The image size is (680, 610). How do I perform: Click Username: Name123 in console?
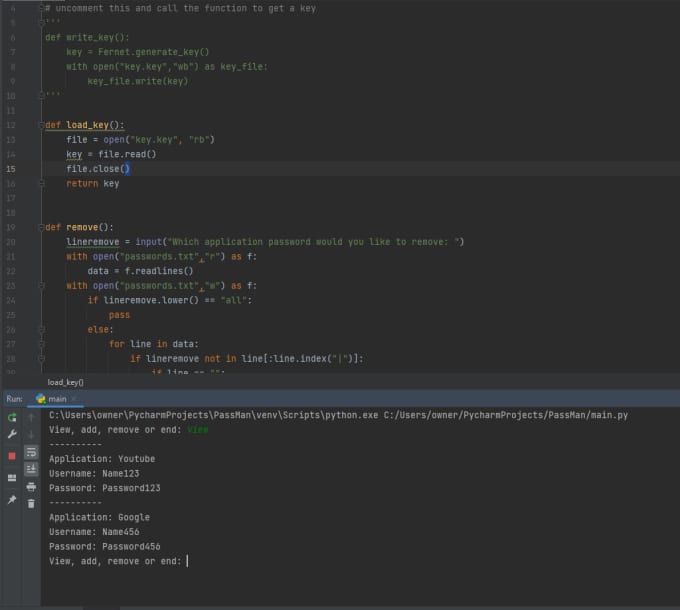(x=94, y=473)
